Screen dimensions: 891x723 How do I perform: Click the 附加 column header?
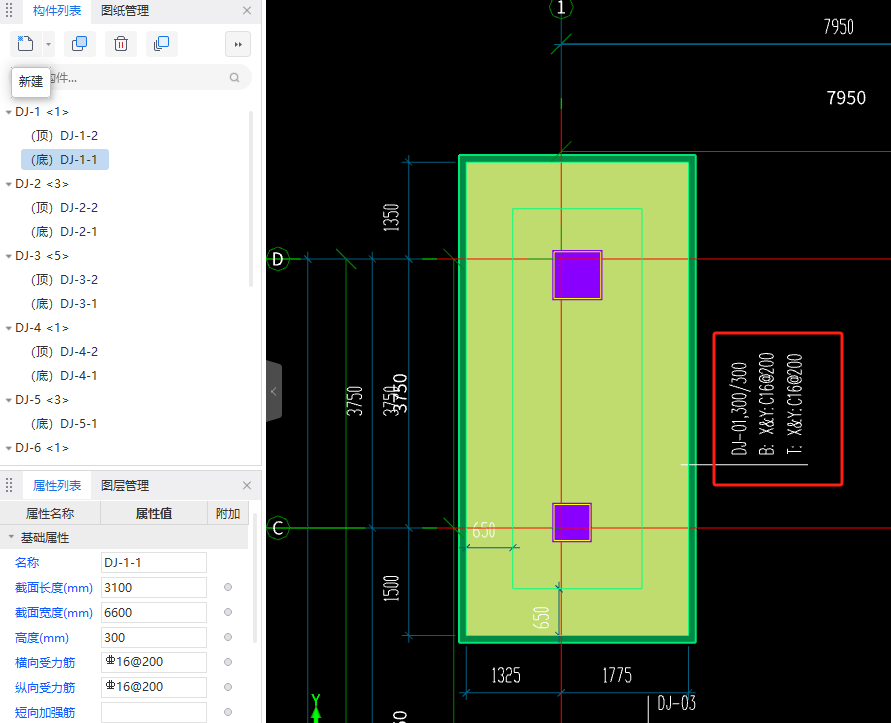(x=228, y=513)
